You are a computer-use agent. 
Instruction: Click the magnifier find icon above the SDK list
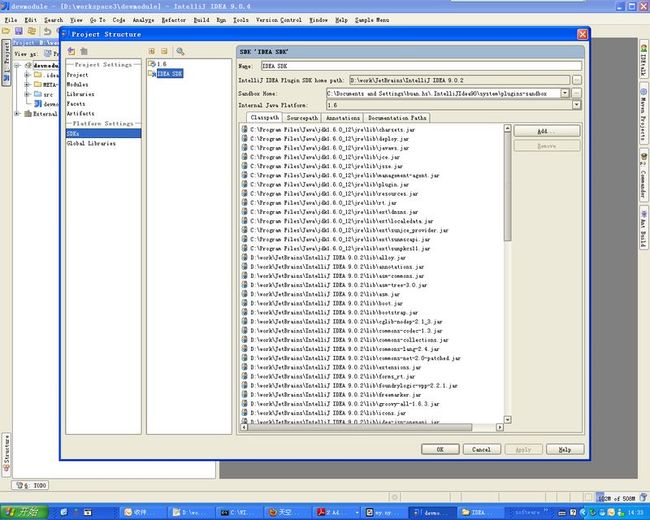(x=180, y=51)
